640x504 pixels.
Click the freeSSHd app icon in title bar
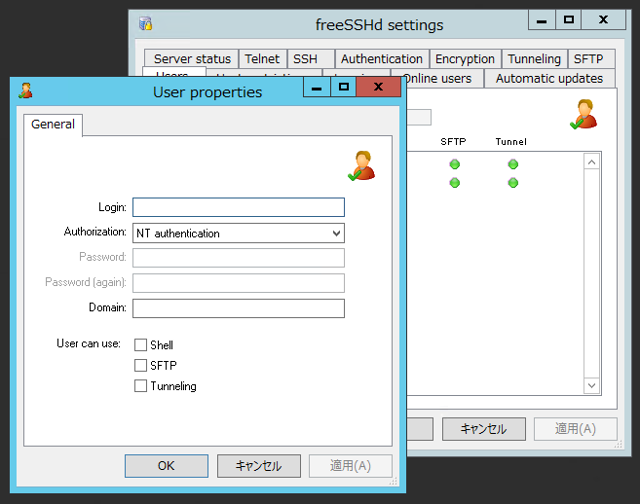145,24
